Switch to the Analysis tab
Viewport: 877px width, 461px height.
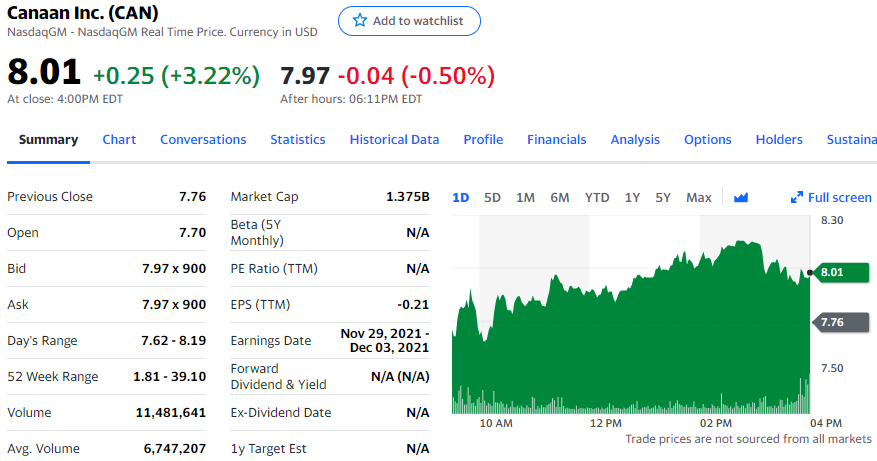click(x=635, y=140)
